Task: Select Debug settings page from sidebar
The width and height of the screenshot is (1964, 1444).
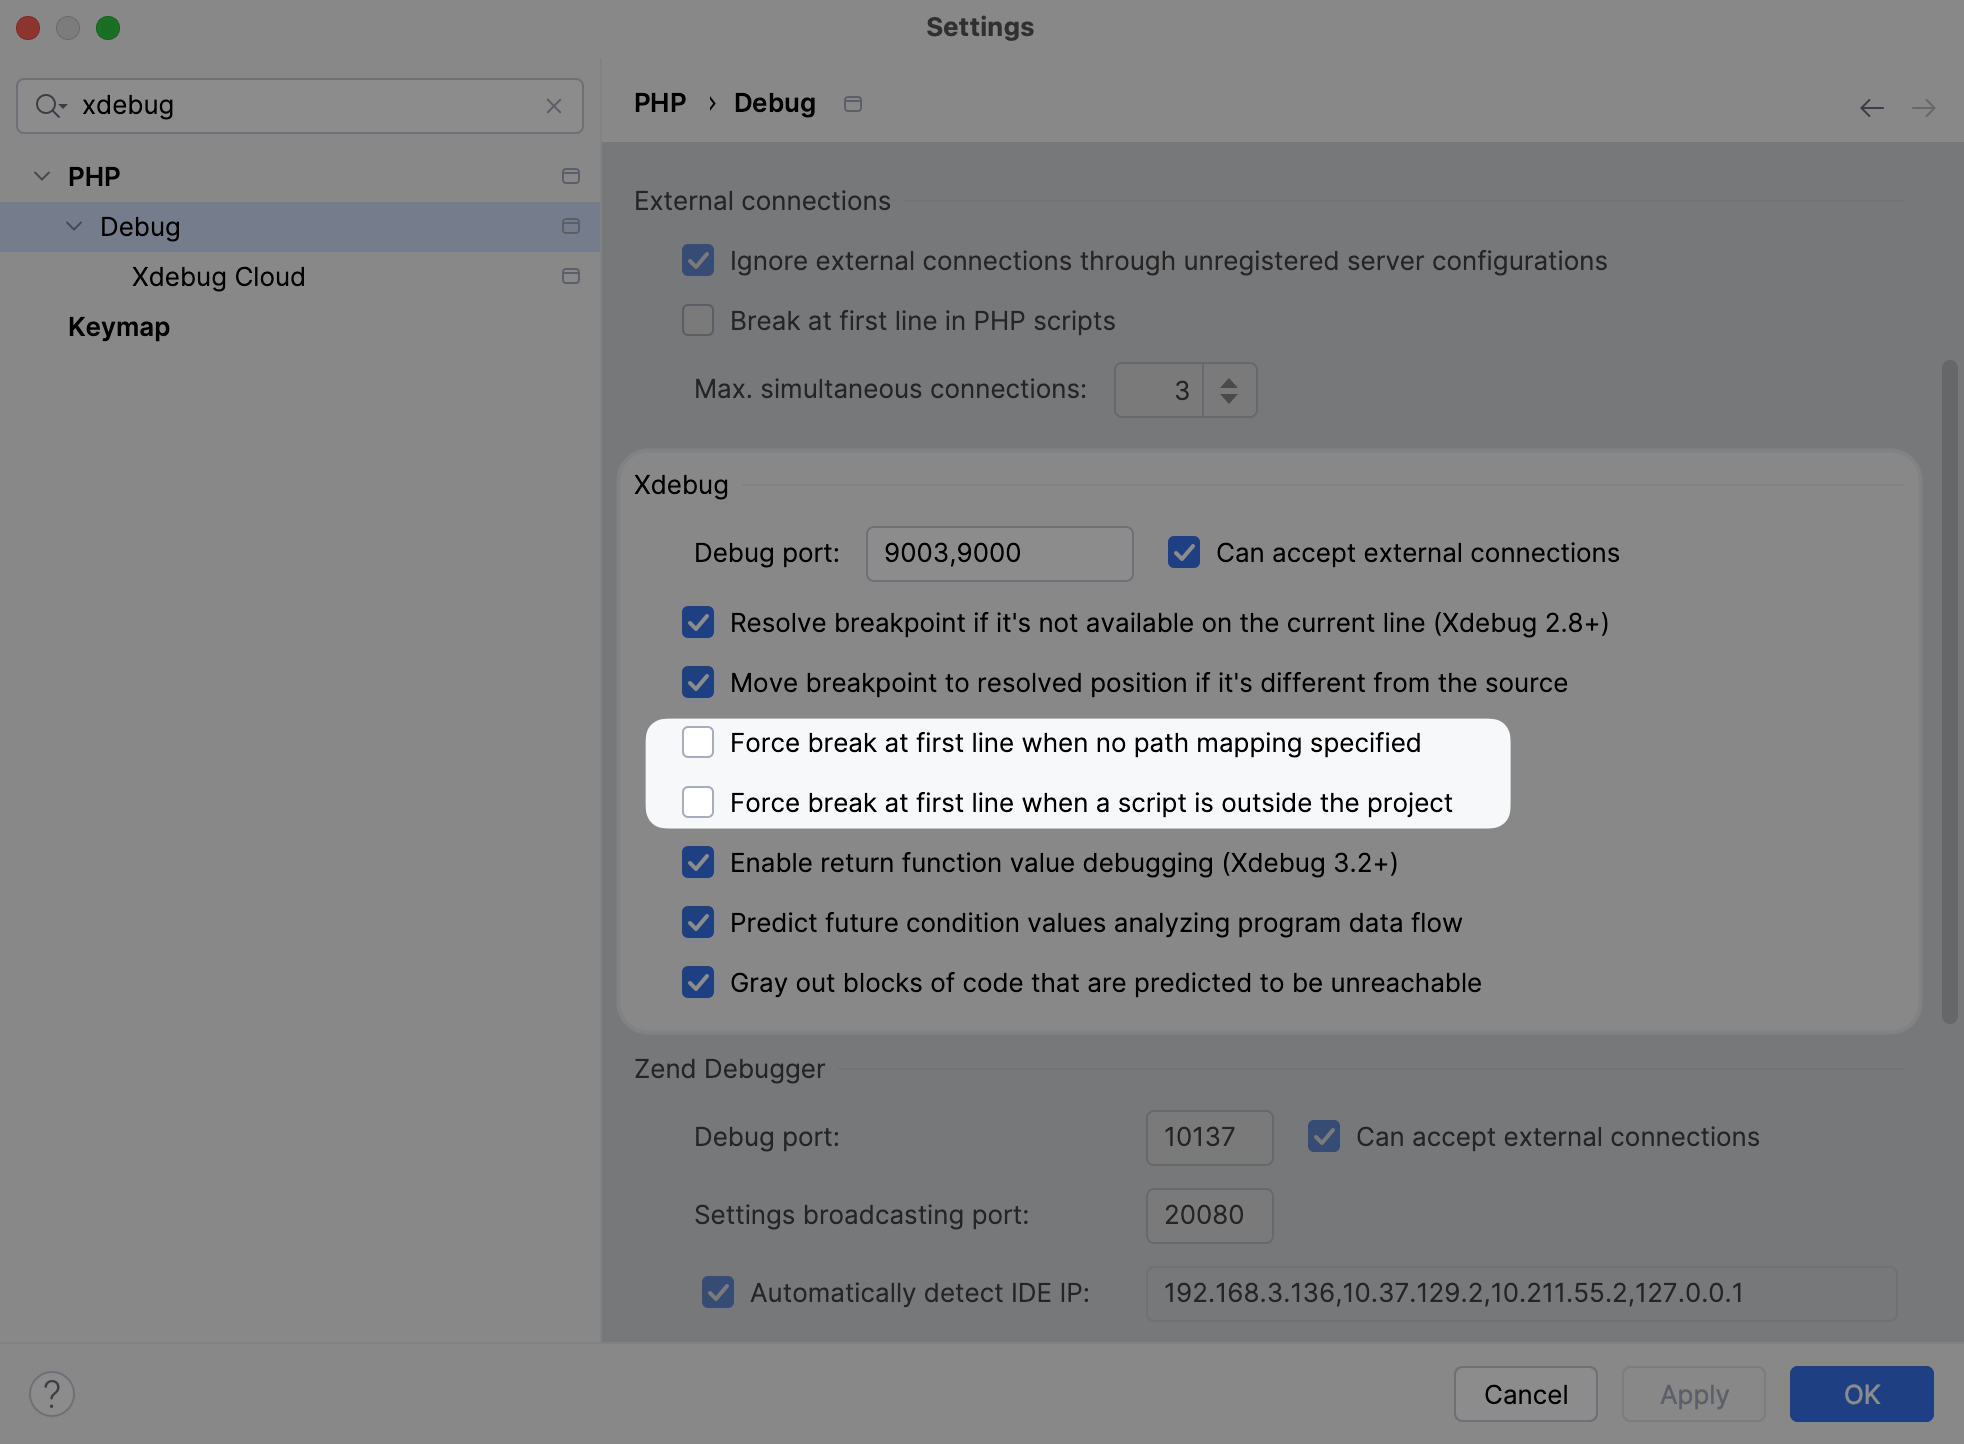Action: (x=140, y=226)
